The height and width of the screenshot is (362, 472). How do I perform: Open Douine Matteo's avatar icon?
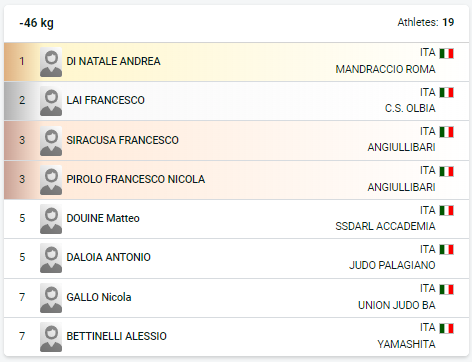(51, 219)
